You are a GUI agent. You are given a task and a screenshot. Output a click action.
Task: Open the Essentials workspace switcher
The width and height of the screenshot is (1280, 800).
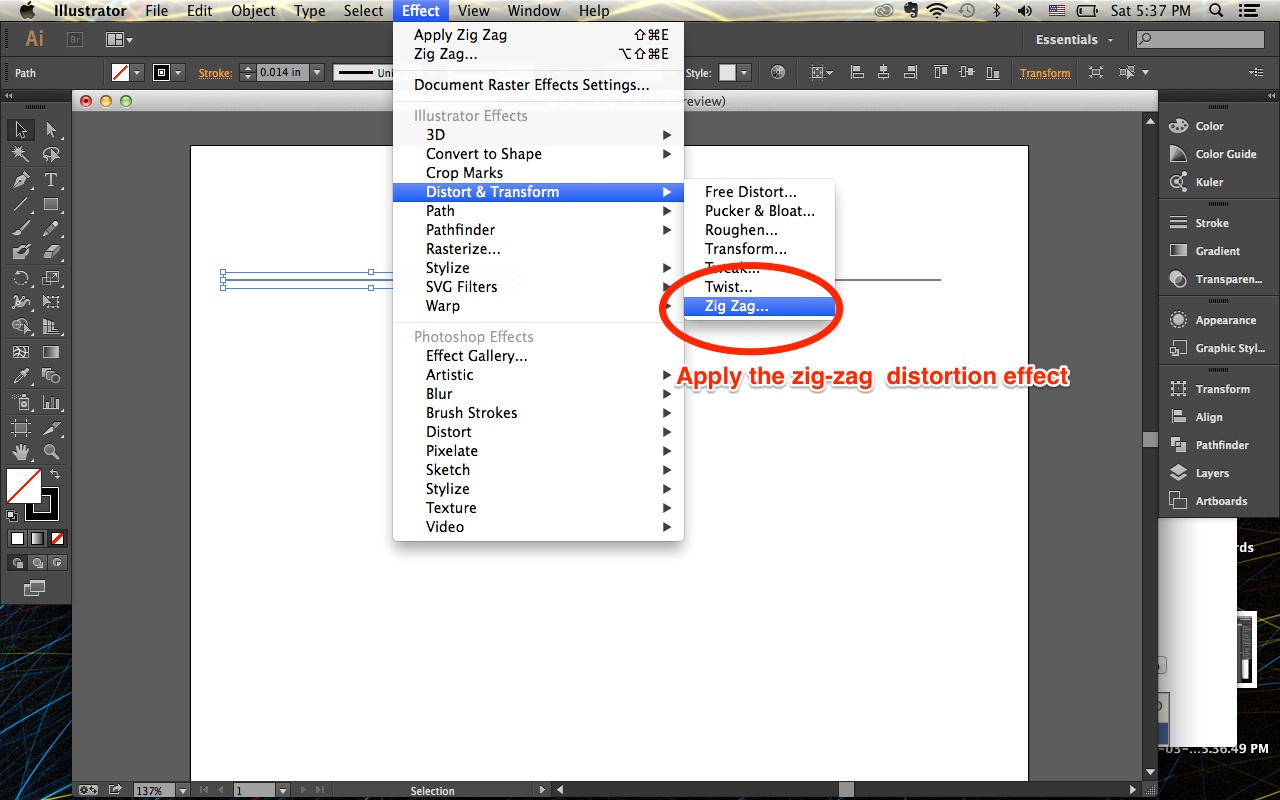[x=1074, y=40]
